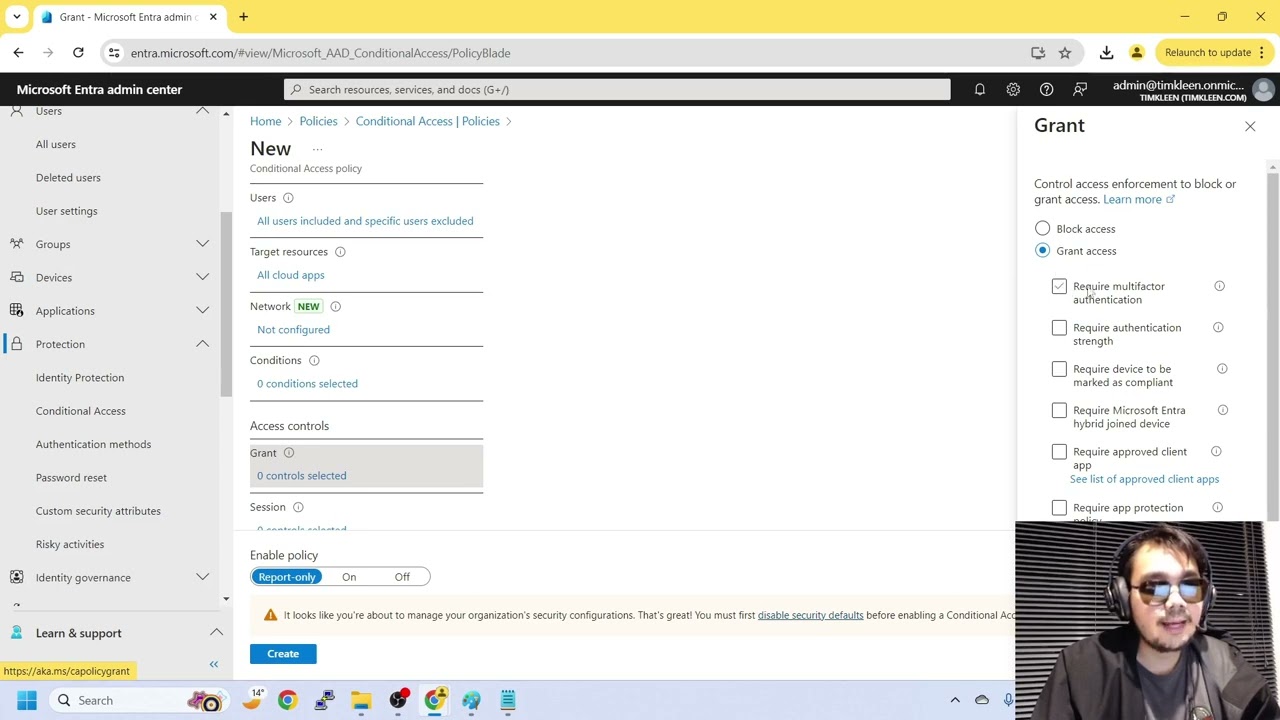
Task: Click the browser back arrow
Action: [18, 52]
